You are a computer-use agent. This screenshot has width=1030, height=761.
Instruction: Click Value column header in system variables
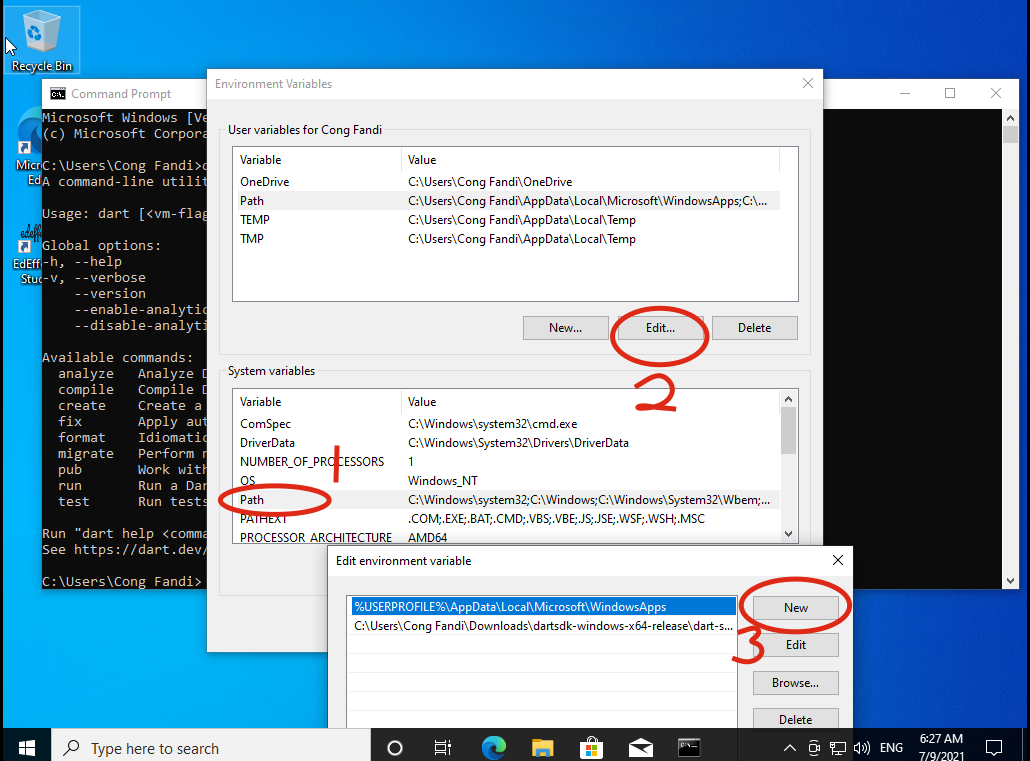click(x=590, y=402)
